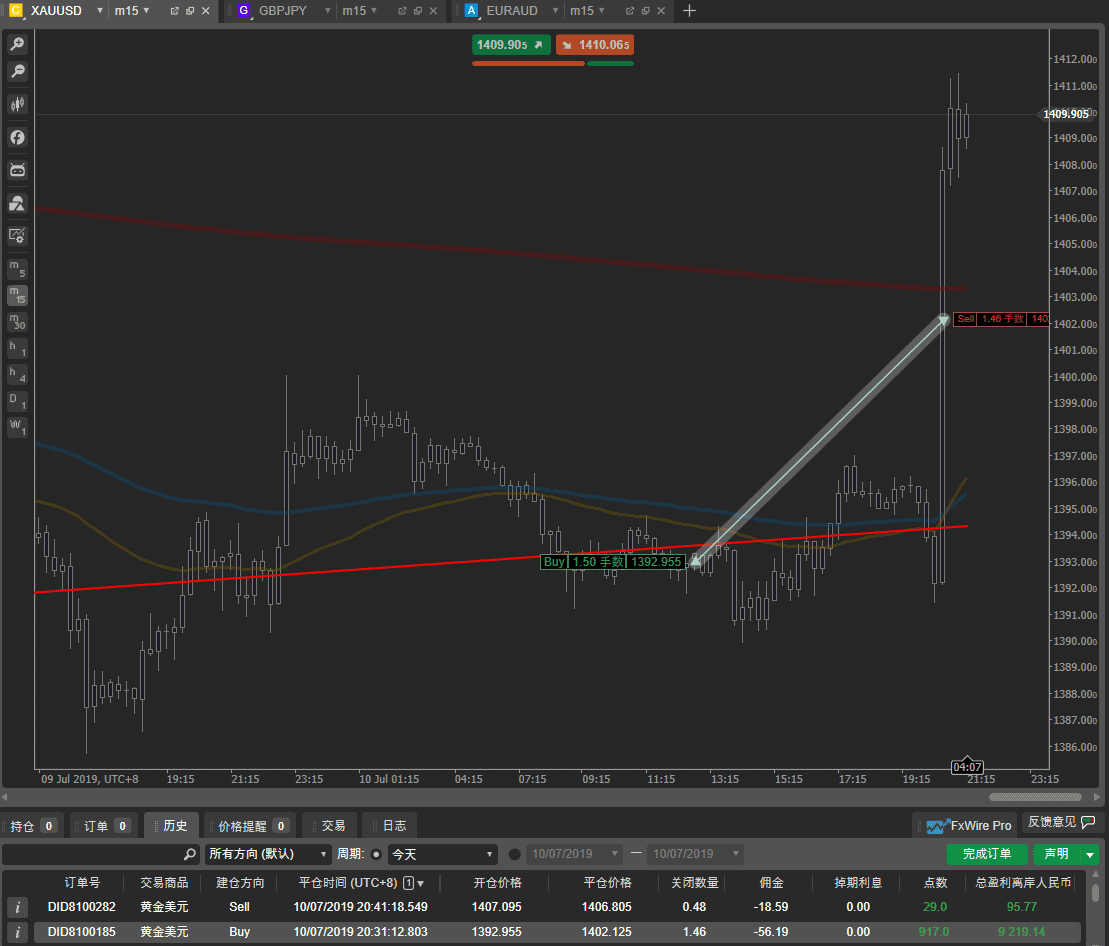Click the Facebook share icon in sidebar
The height and width of the screenshot is (946, 1109).
point(17,137)
